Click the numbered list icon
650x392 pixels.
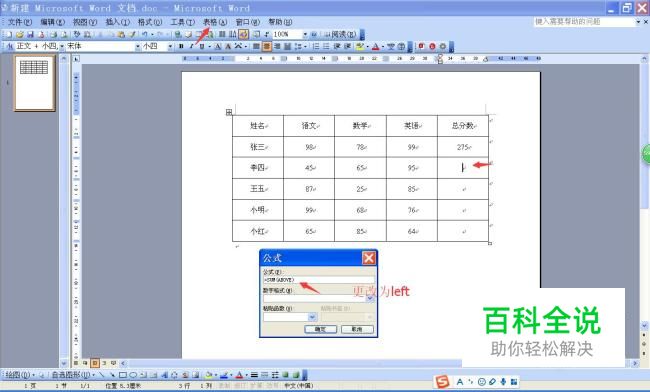316,46
